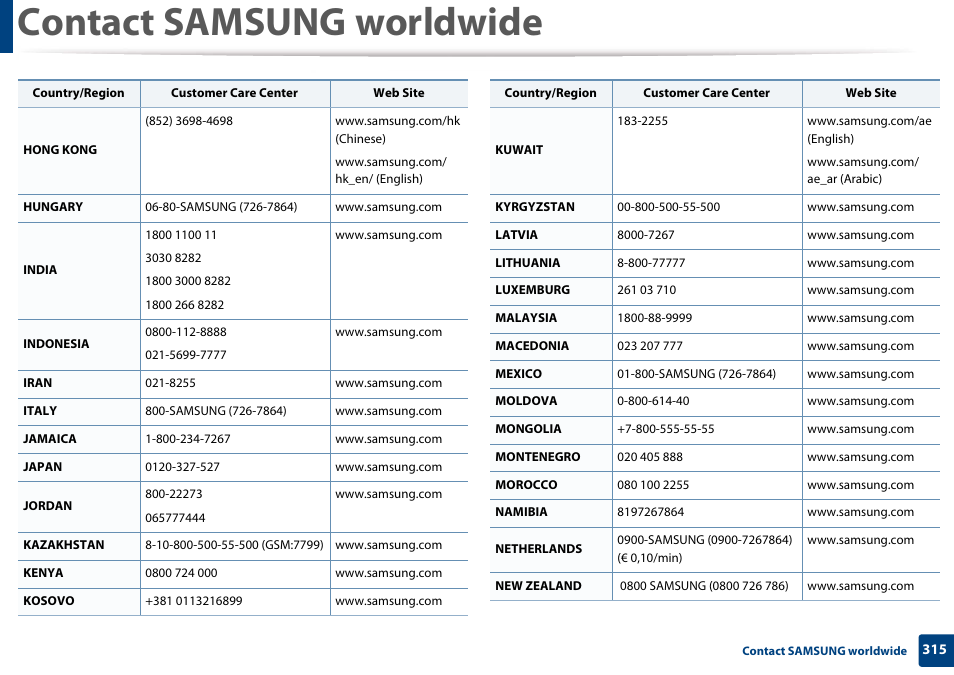Open Kuwait's ae_ar Arabic website link
The image size is (954, 675).
click(863, 170)
